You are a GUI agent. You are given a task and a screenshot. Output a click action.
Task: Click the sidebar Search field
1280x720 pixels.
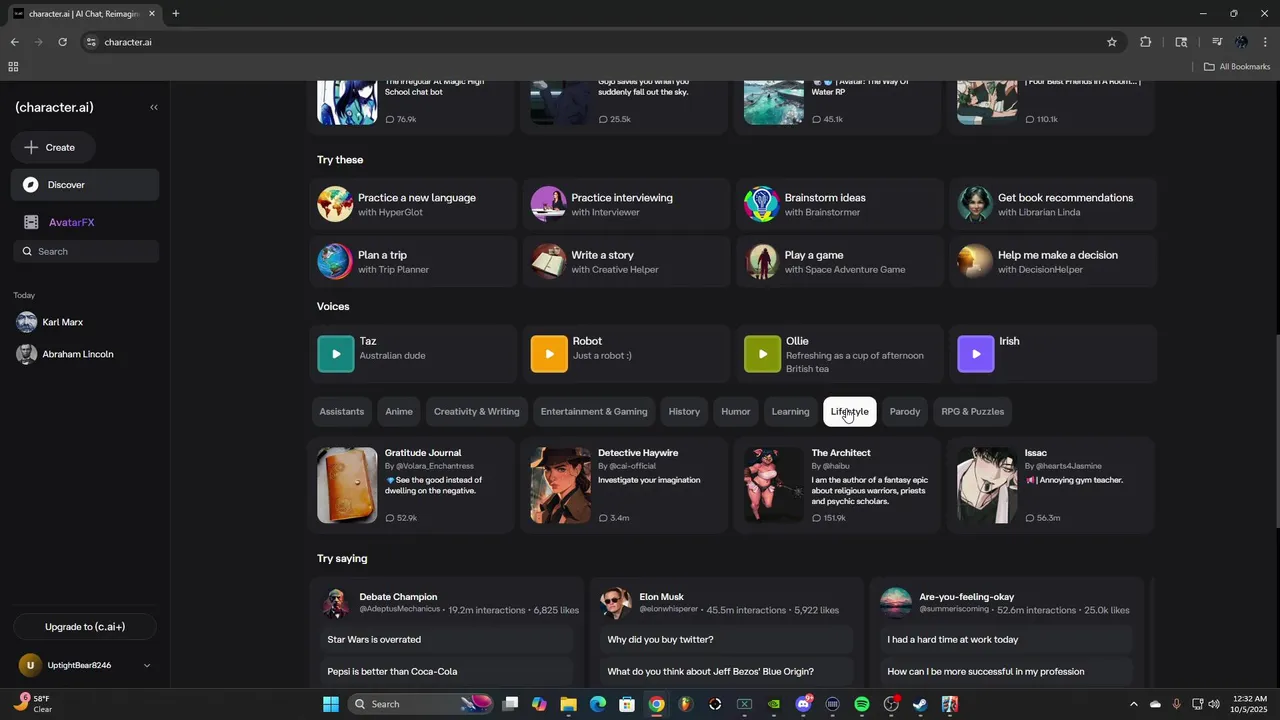click(85, 251)
